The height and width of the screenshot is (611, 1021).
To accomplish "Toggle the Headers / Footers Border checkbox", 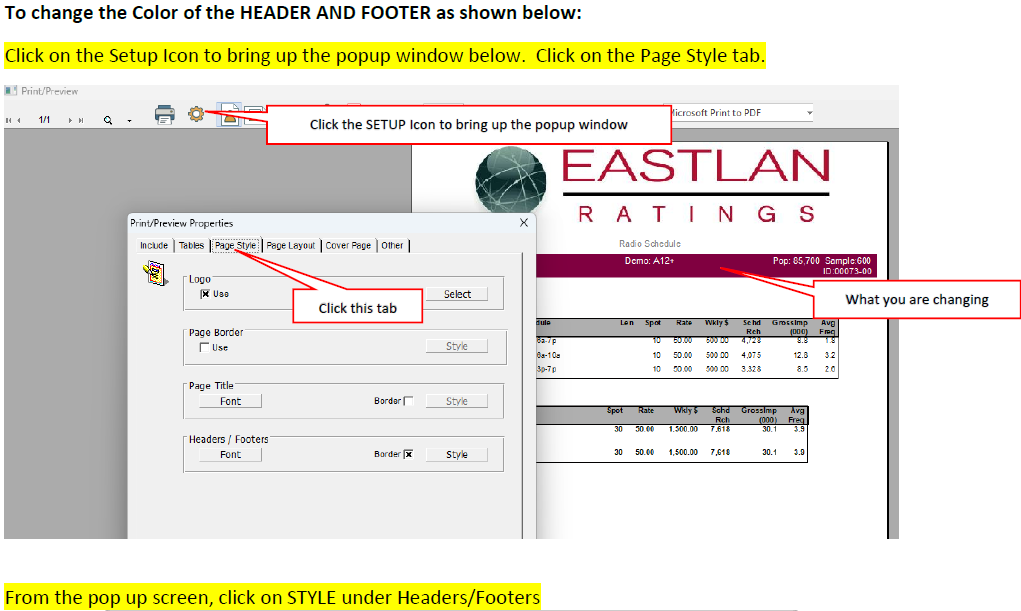I will [408, 454].
